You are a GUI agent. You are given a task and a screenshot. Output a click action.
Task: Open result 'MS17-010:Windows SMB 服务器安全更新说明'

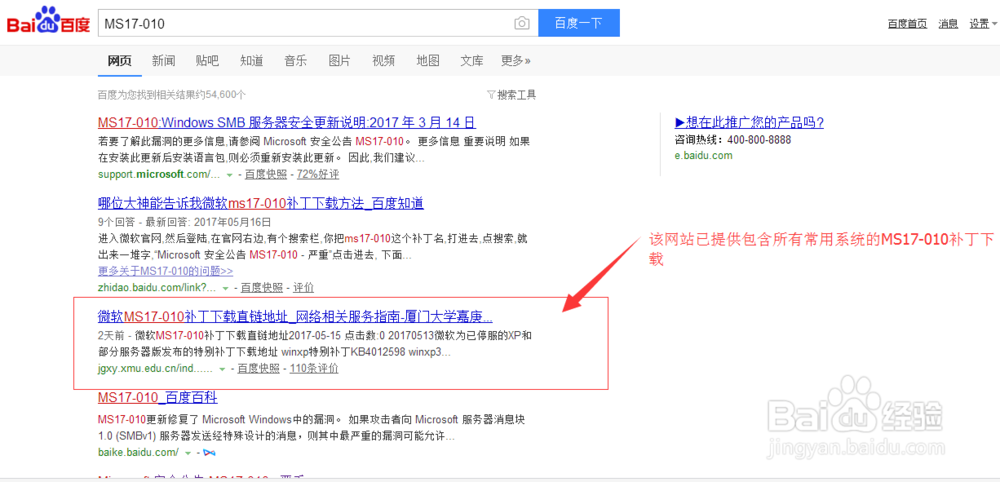pos(287,122)
